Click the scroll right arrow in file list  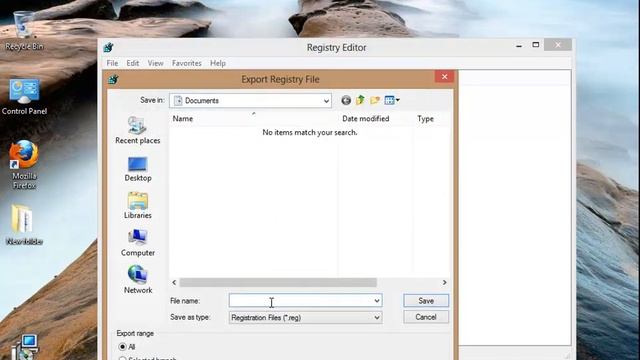[x=444, y=282]
